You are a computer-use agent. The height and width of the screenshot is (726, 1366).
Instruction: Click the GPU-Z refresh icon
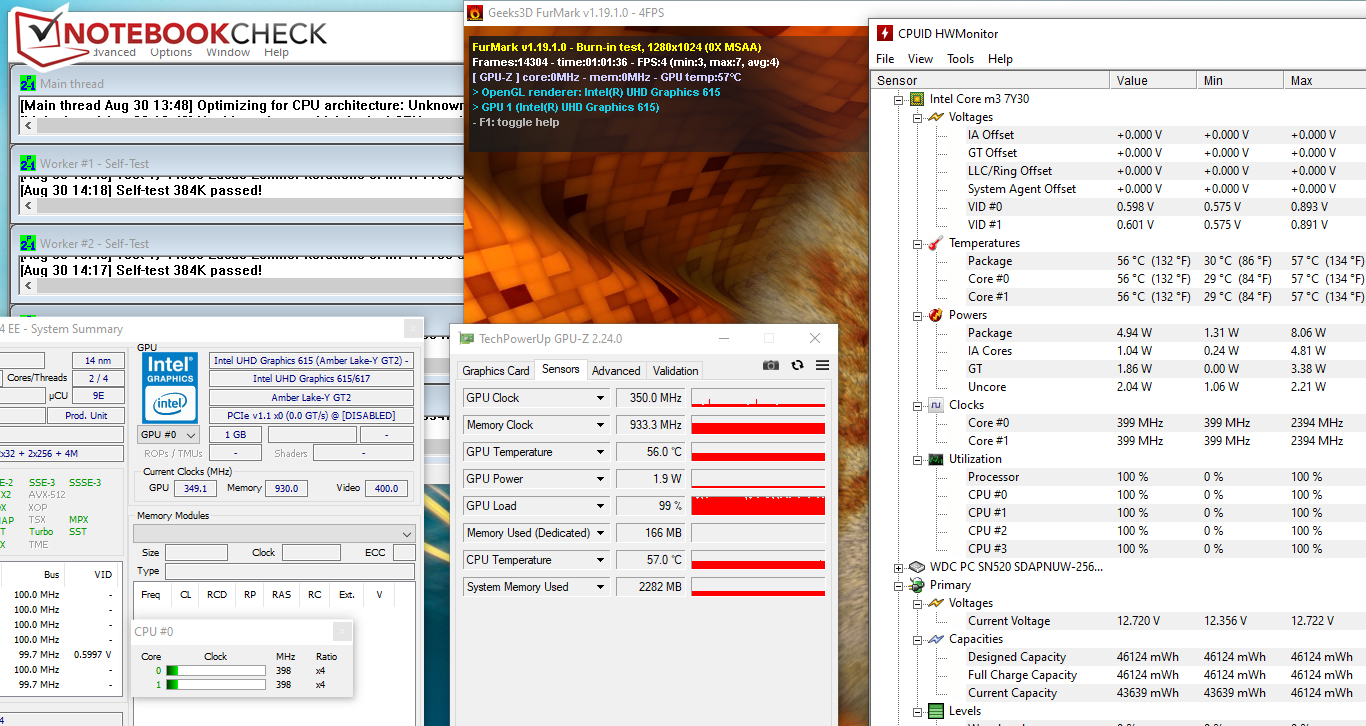(x=797, y=366)
